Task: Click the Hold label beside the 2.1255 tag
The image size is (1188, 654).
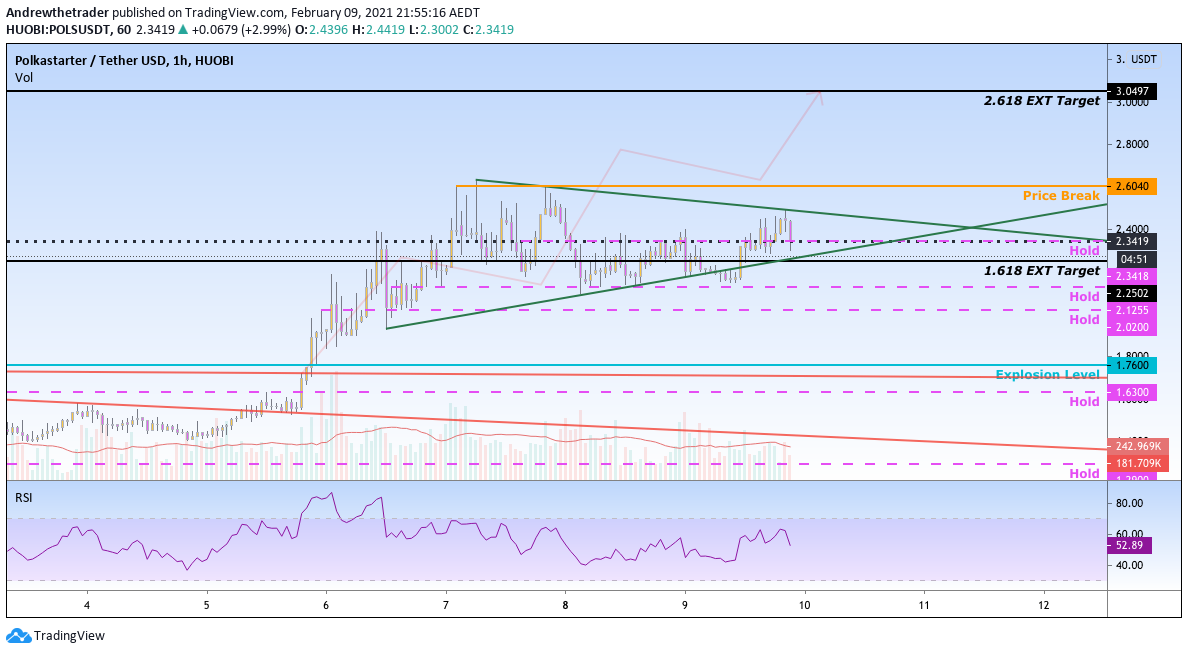Action: pyautogui.click(x=1084, y=297)
